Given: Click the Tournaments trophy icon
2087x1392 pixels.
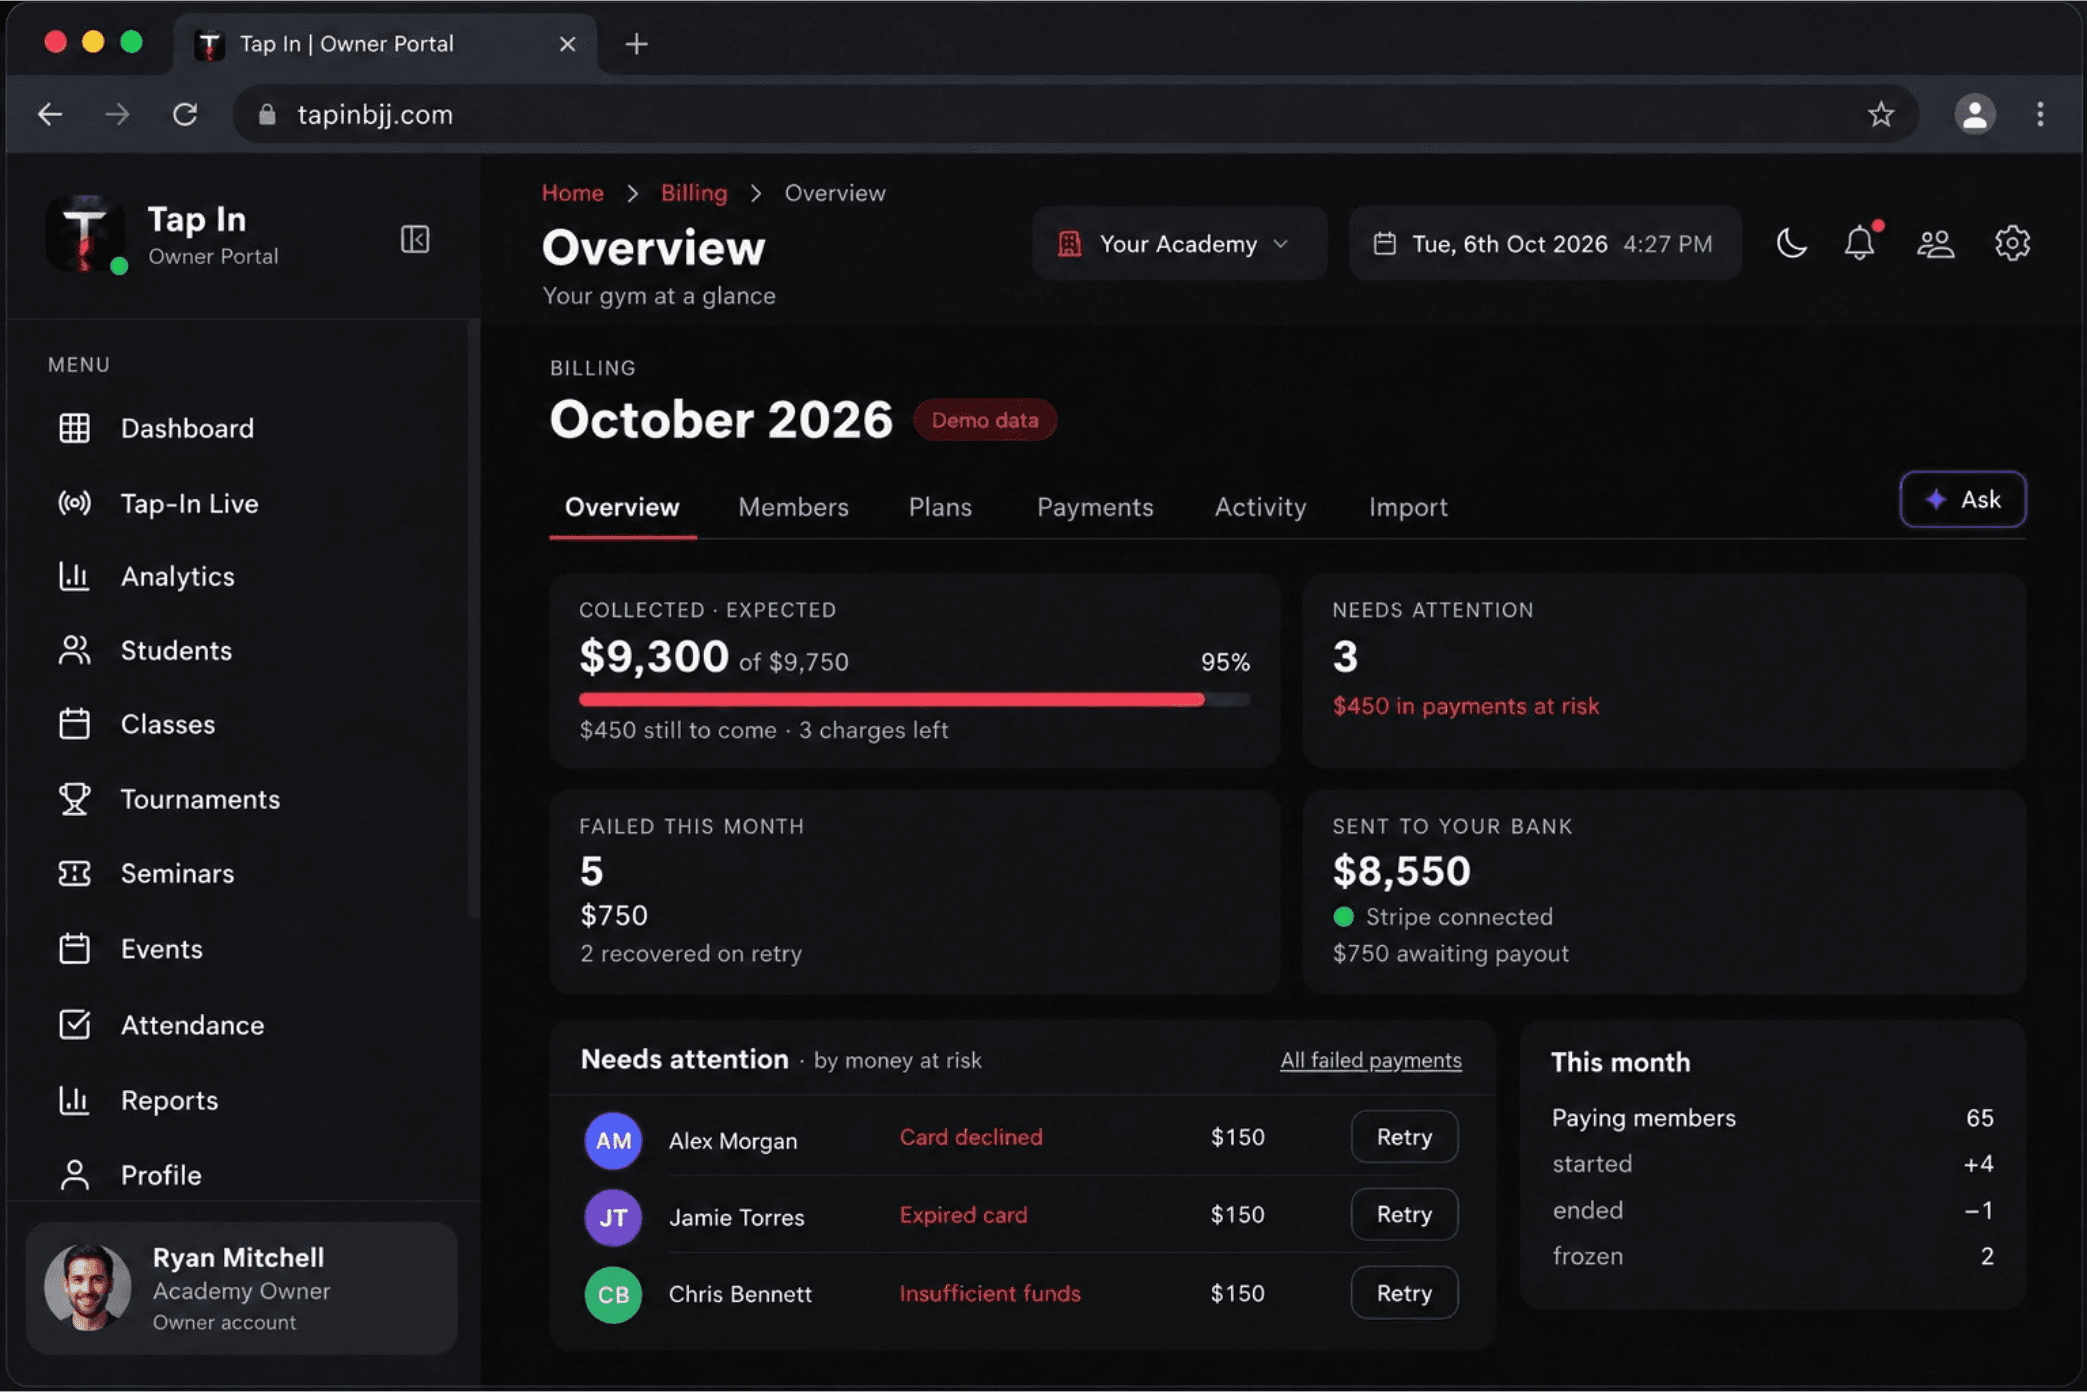Looking at the screenshot, I should [74, 799].
